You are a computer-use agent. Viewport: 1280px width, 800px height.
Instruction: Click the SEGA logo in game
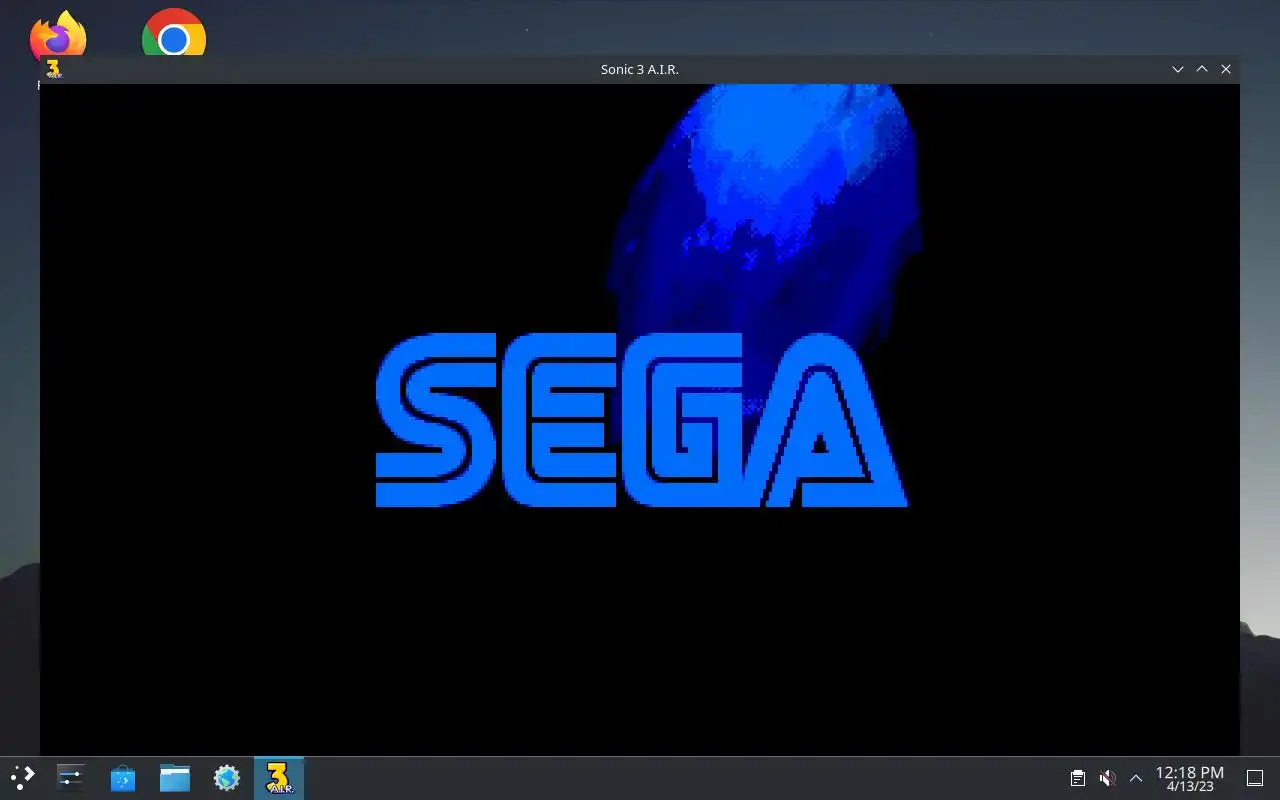[x=641, y=420]
